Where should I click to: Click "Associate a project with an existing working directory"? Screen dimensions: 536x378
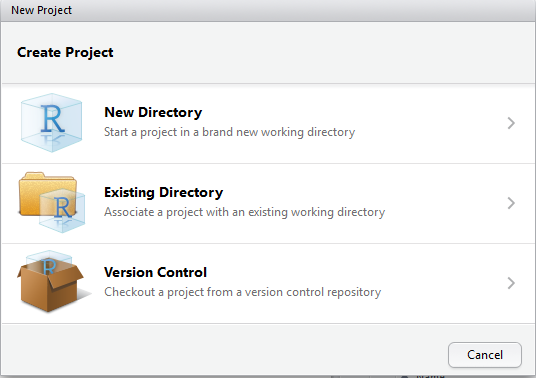[244, 212]
